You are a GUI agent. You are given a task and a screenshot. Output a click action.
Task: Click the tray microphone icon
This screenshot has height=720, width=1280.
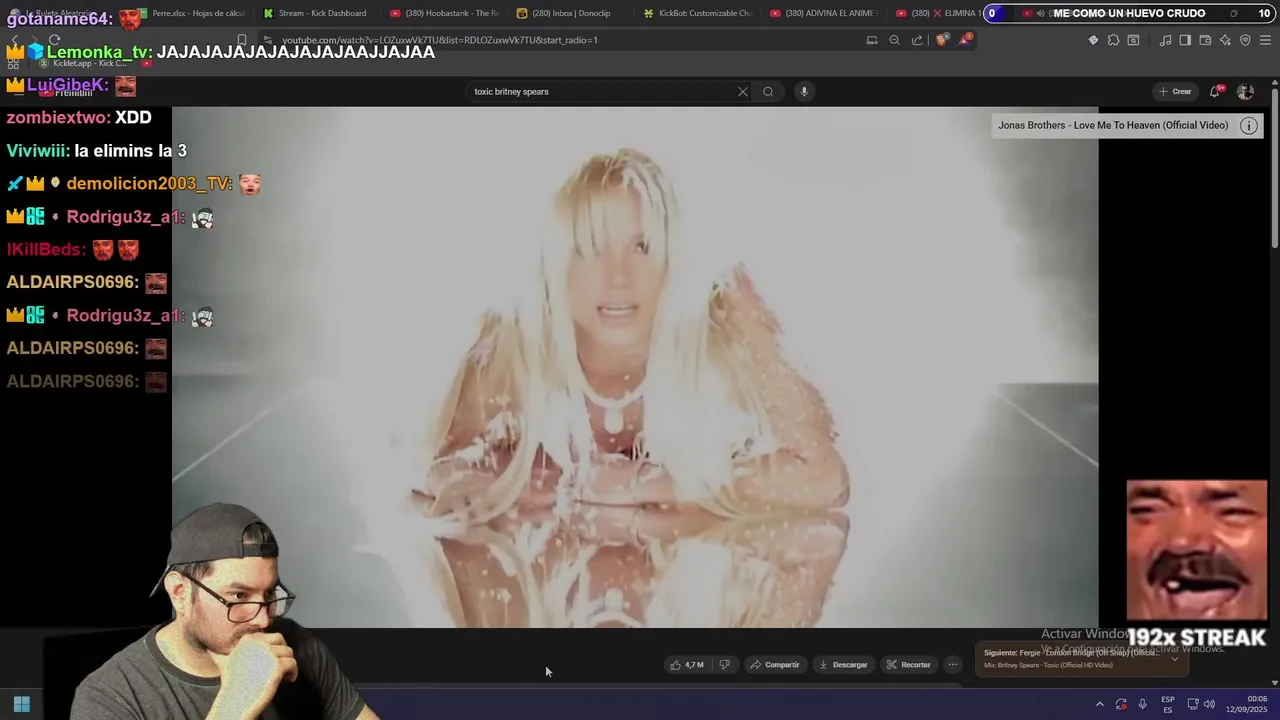tap(1143, 704)
